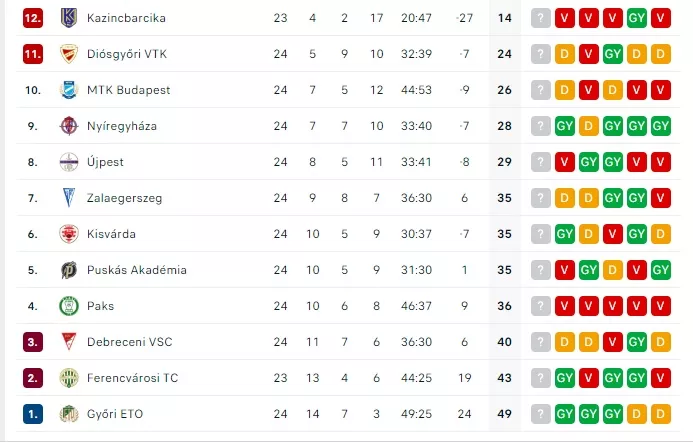Screen dimensions: 693x442
Task: Click Győri ETO's upcoming match question mark
Action: [x=541, y=414]
